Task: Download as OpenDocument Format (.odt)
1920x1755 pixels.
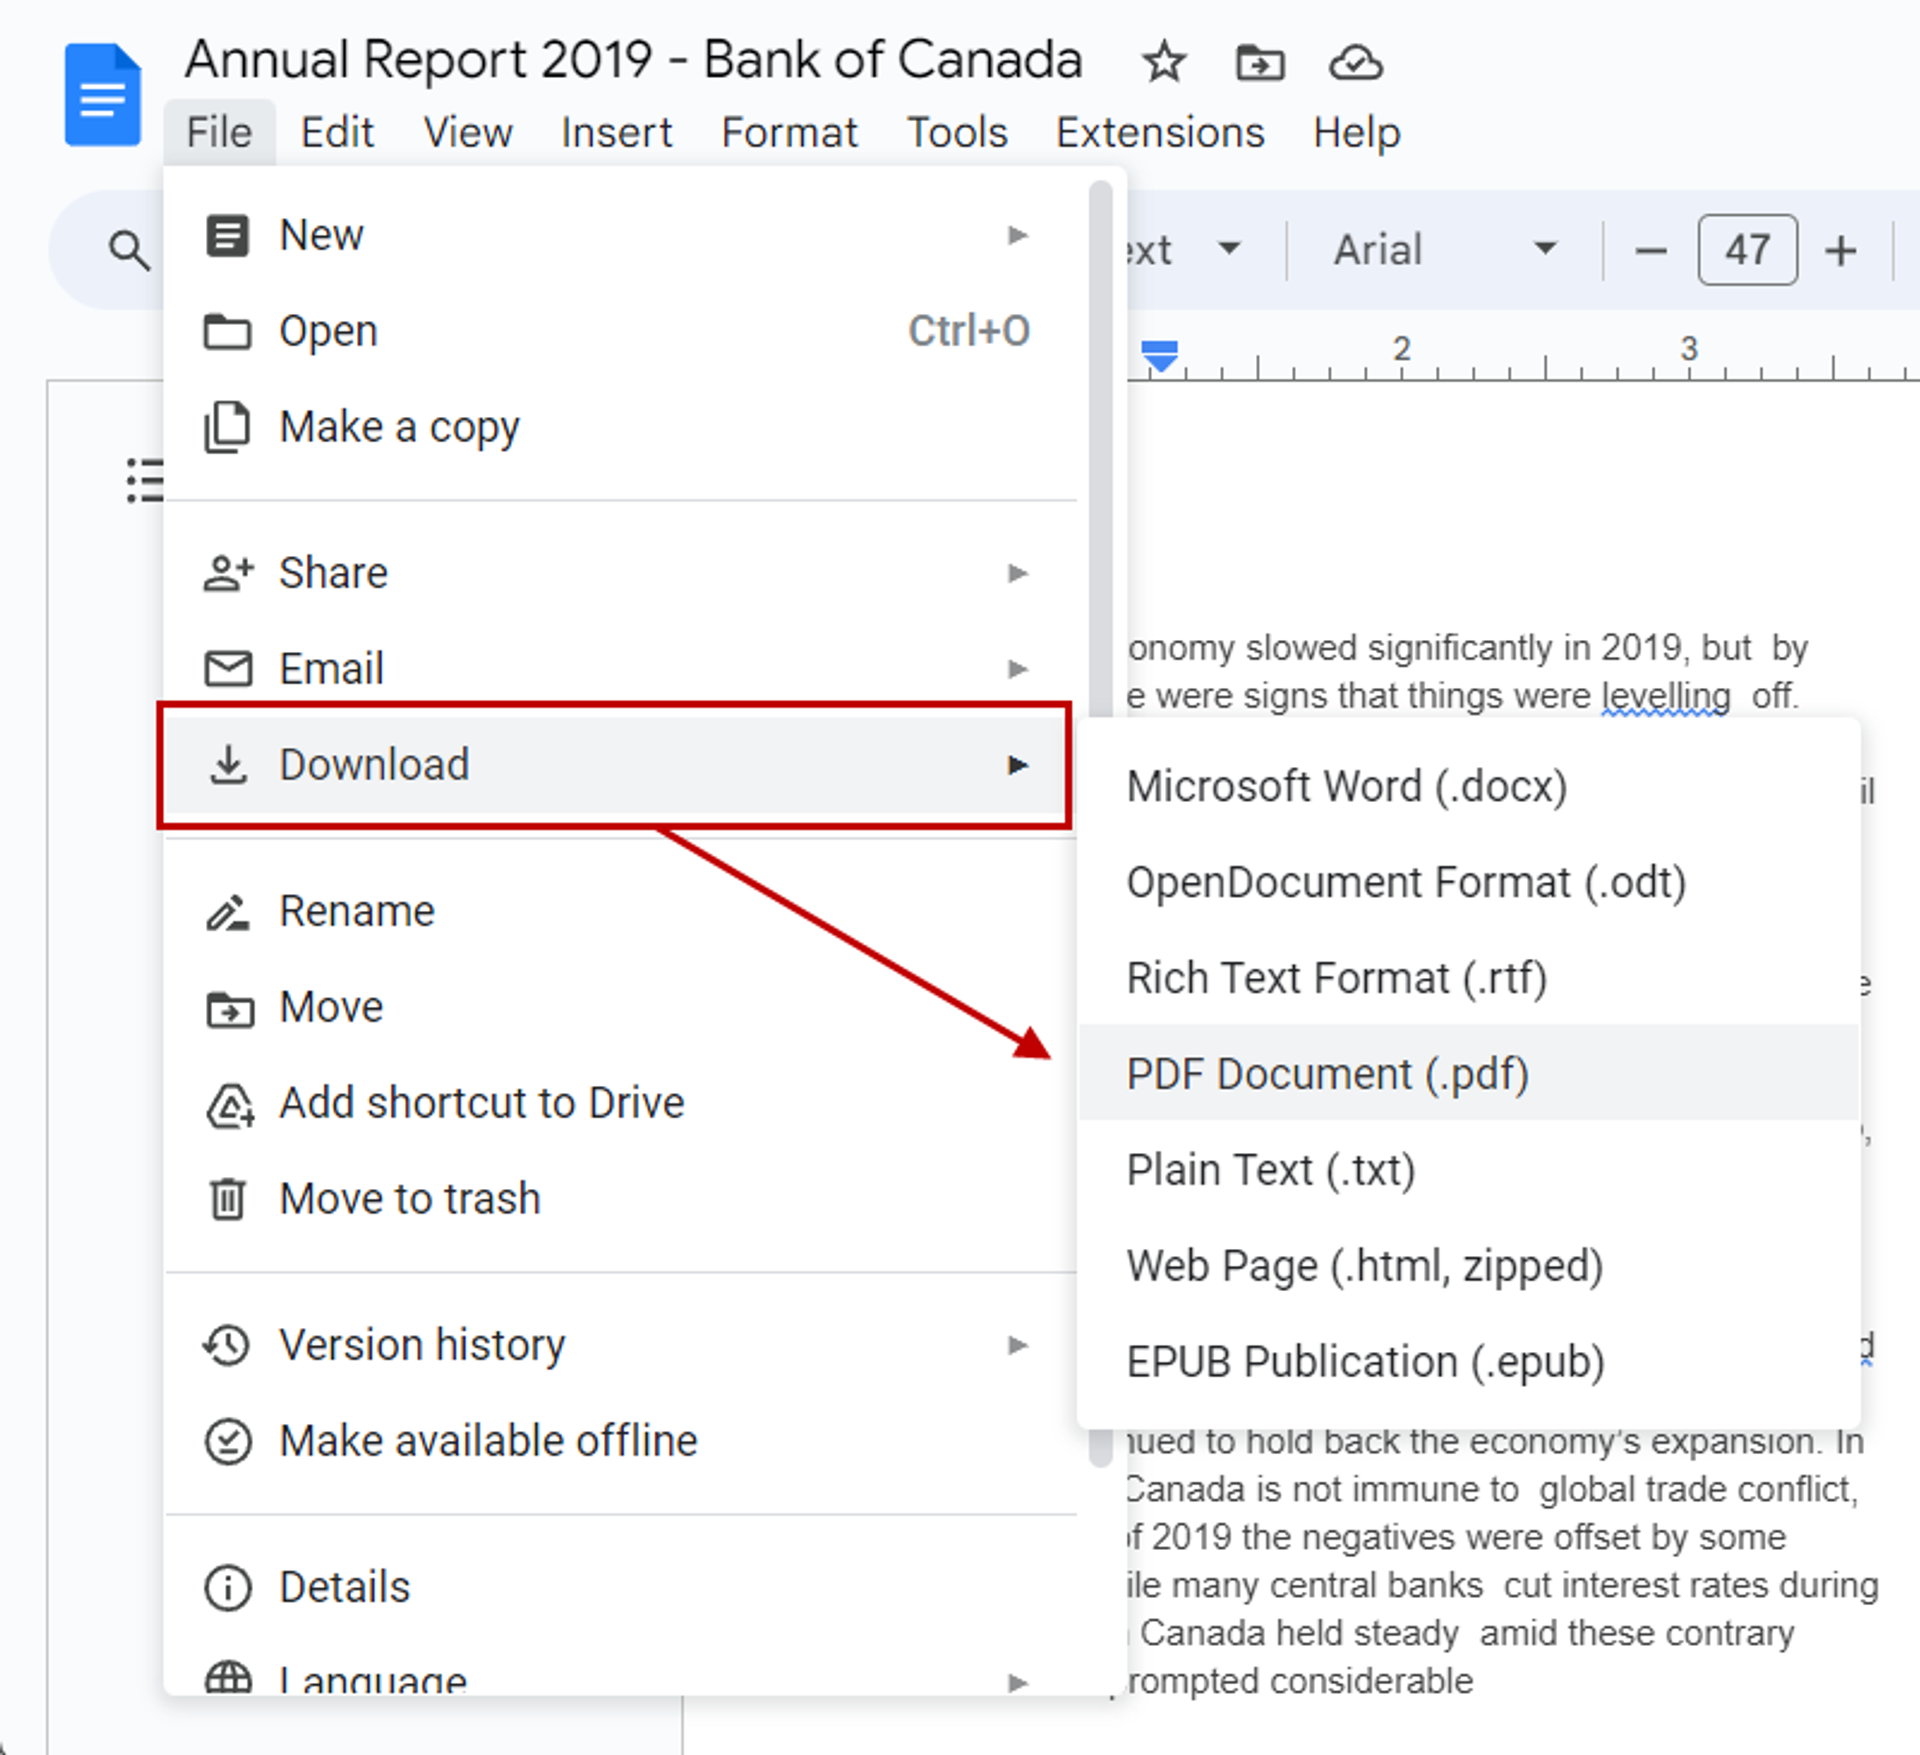Action: (1469, 882)
